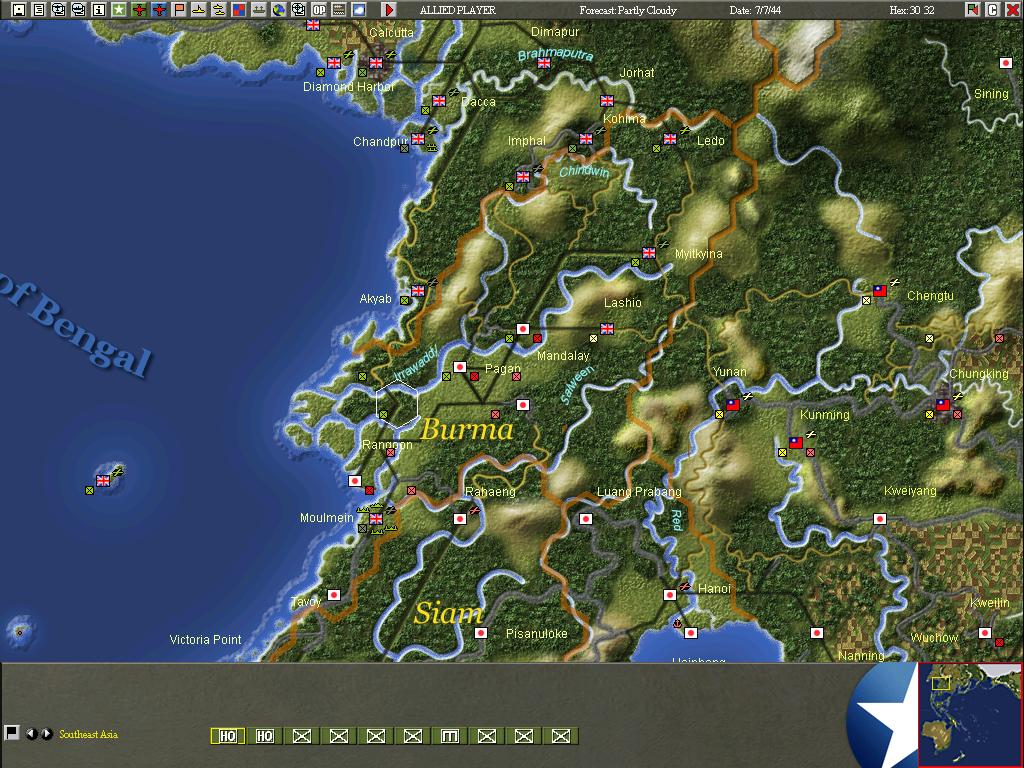Select the British flag near Lashio
Viewport: 1024px width, 768px height.
(607, 328)
